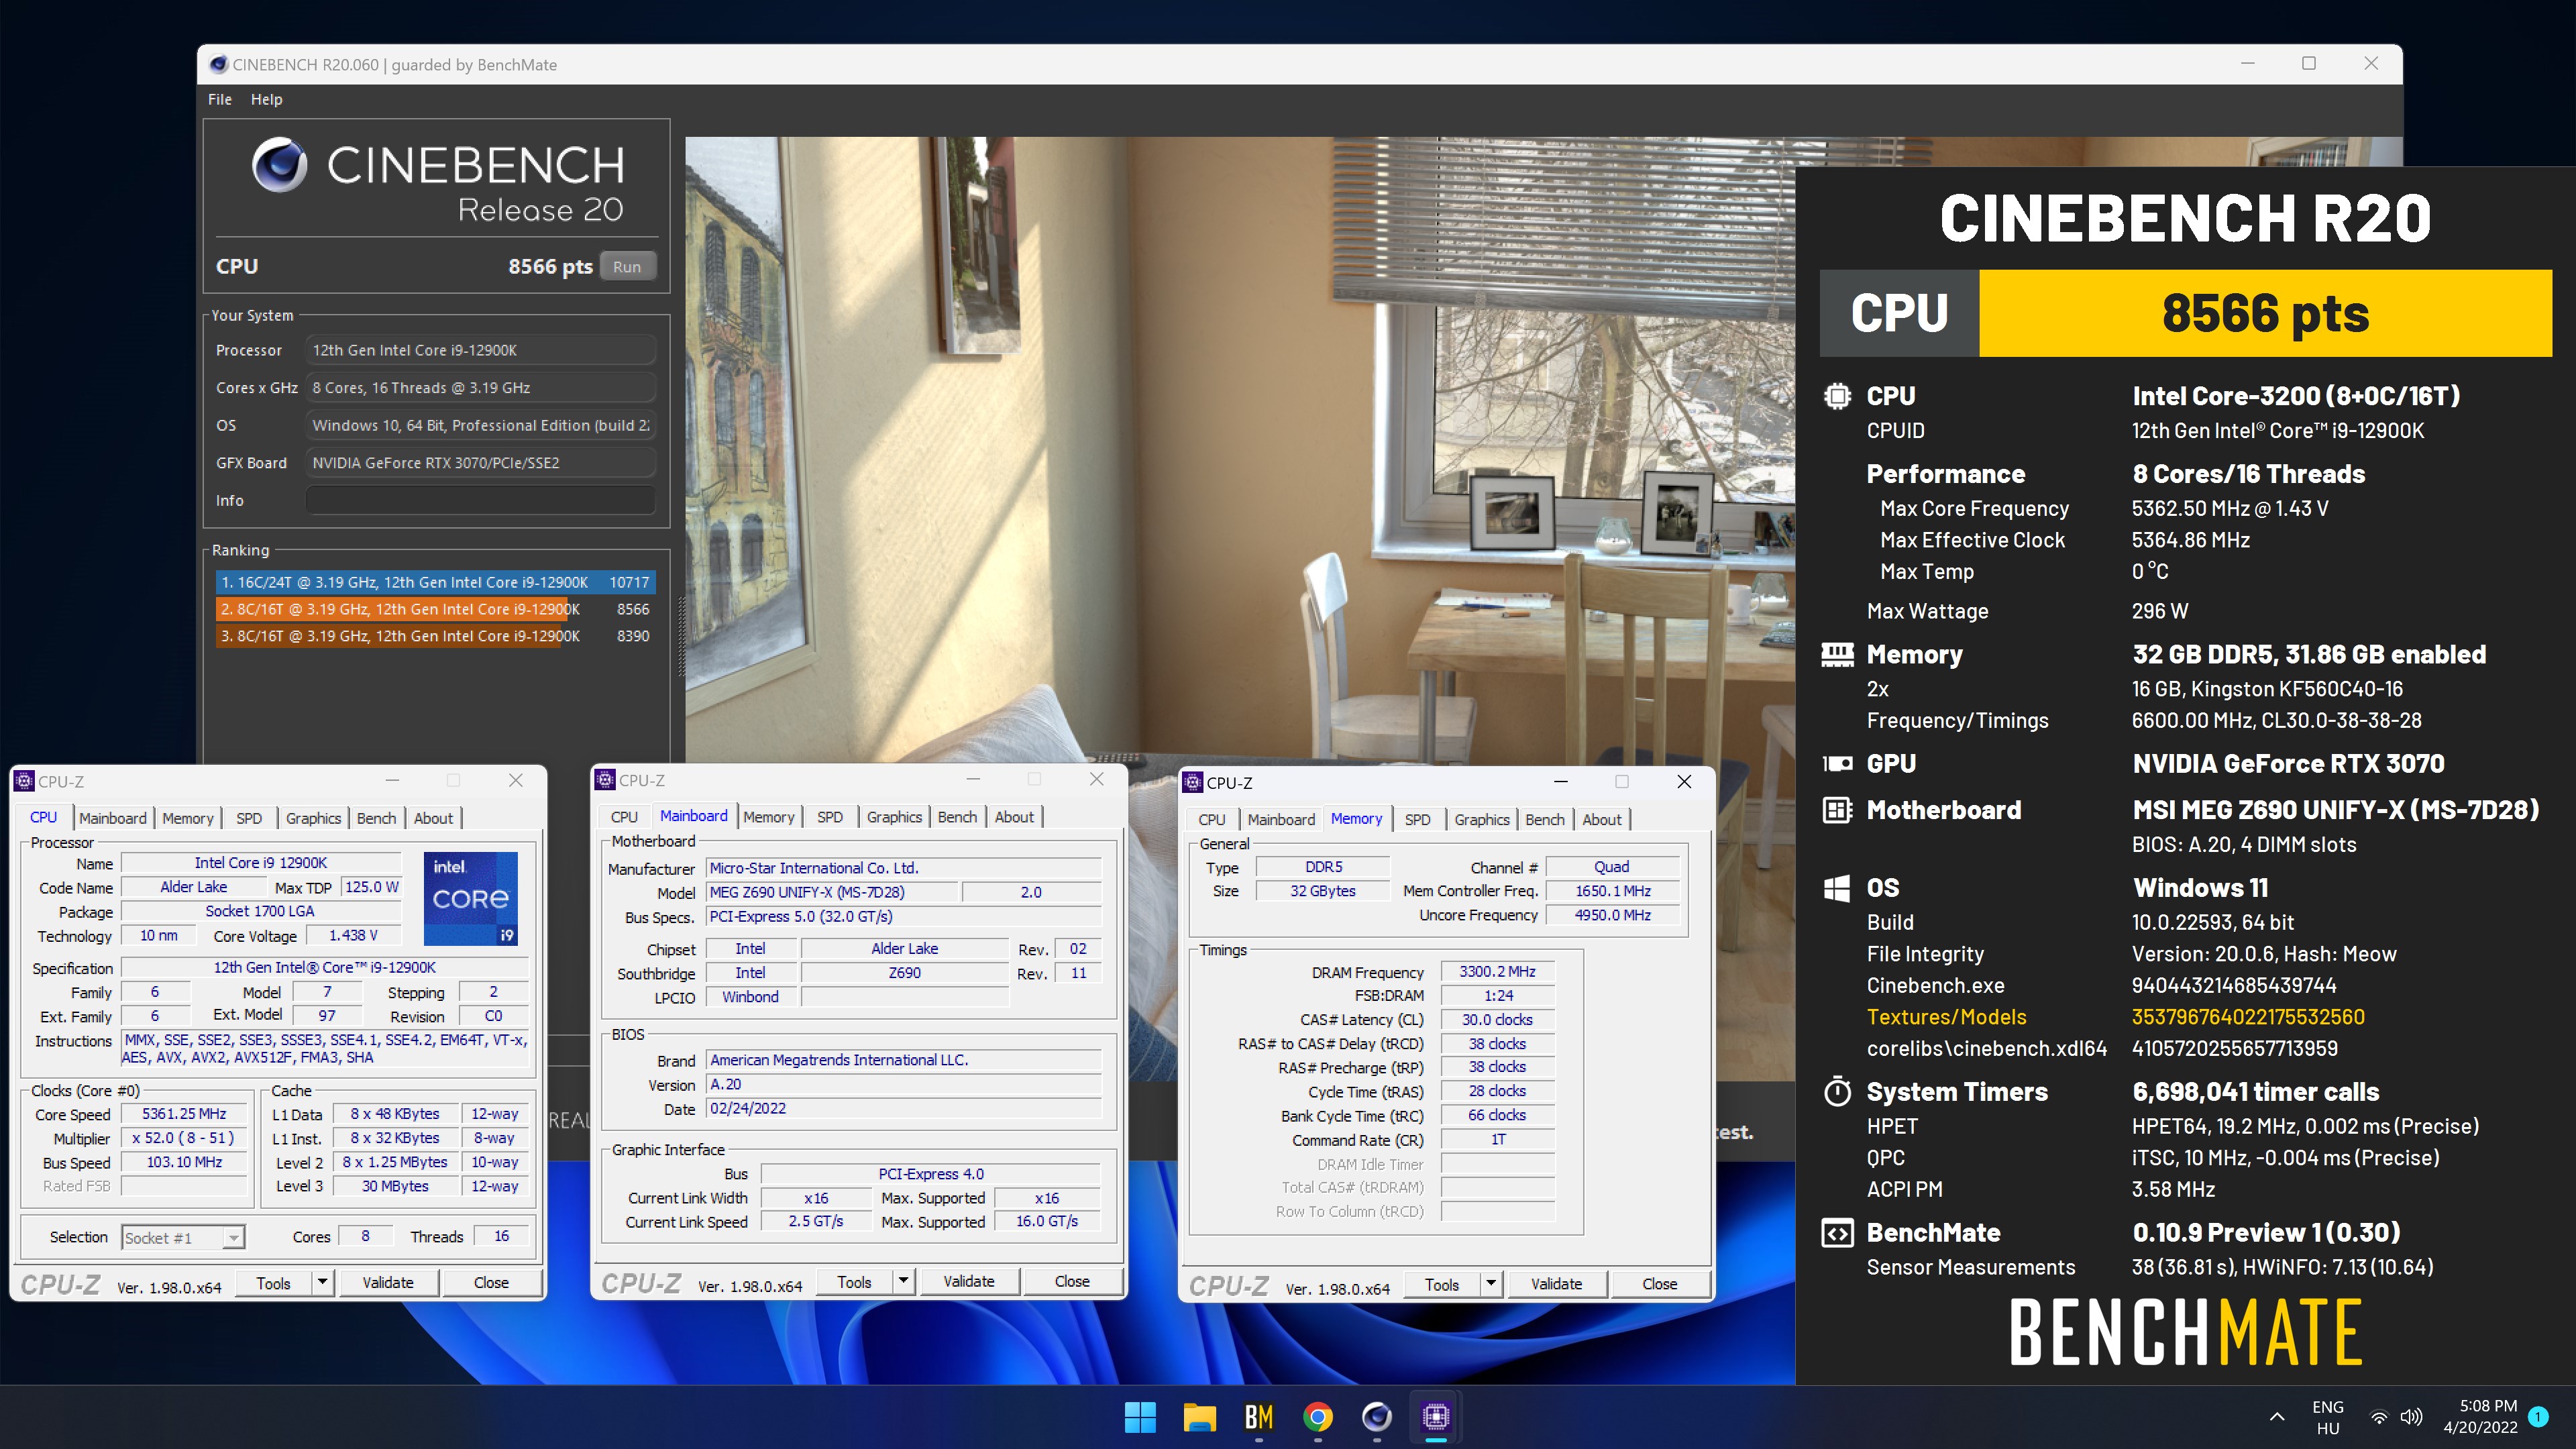Minimize the right CPU-Z Memory window
The height and width of the screenshot is (1449, 2576).
(x=1561, y=782)
